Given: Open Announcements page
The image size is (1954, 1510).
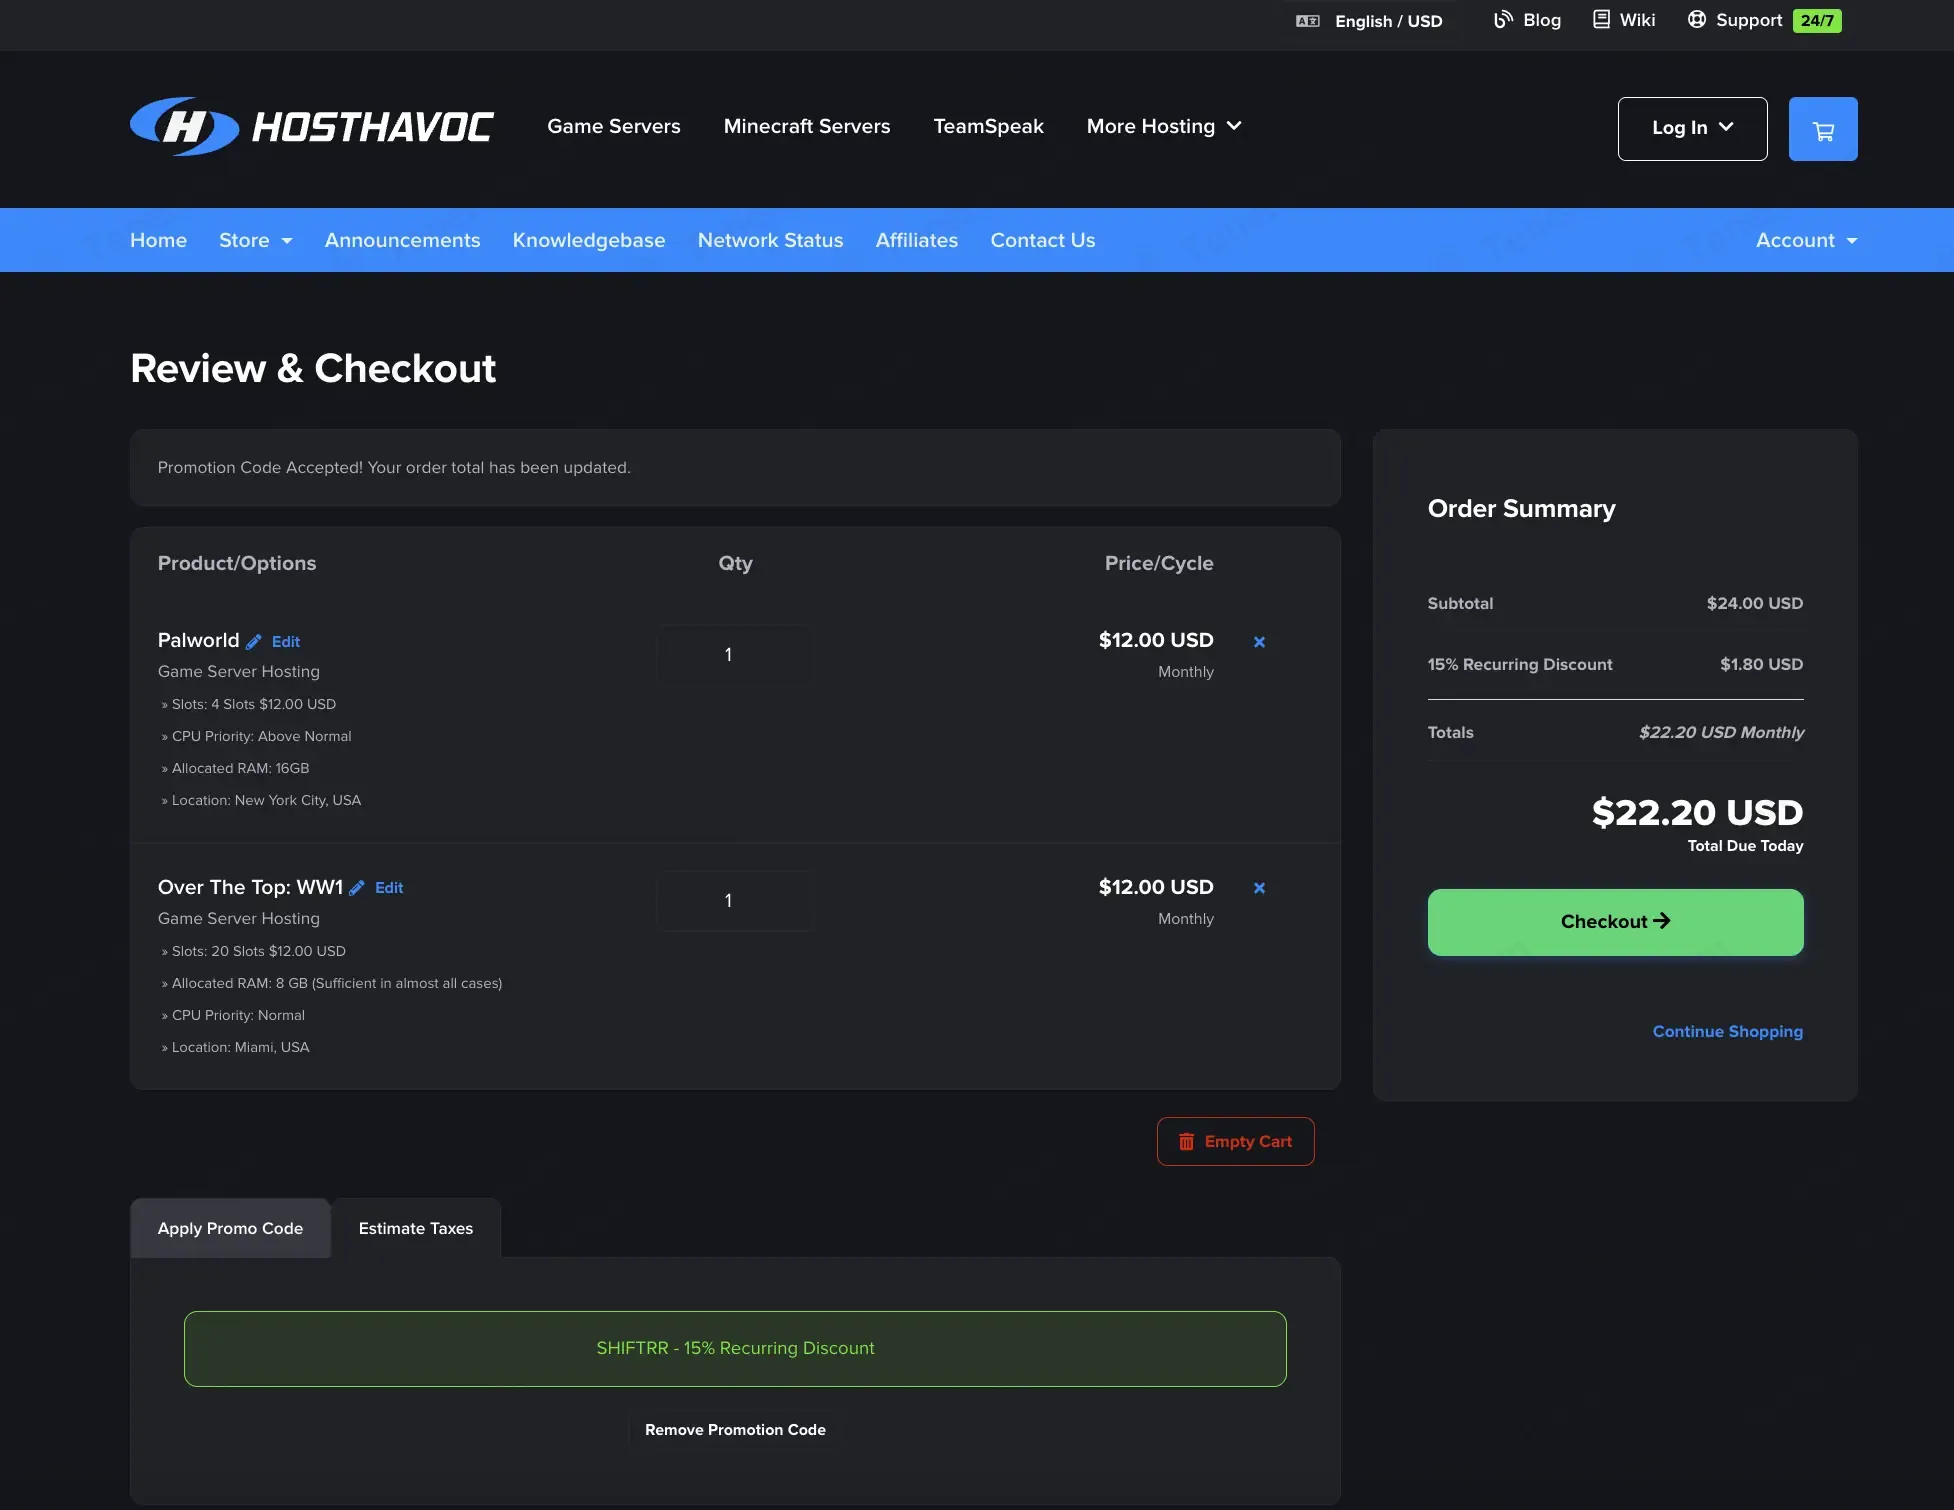Looking at the screenshot, I should coord(402,241).
